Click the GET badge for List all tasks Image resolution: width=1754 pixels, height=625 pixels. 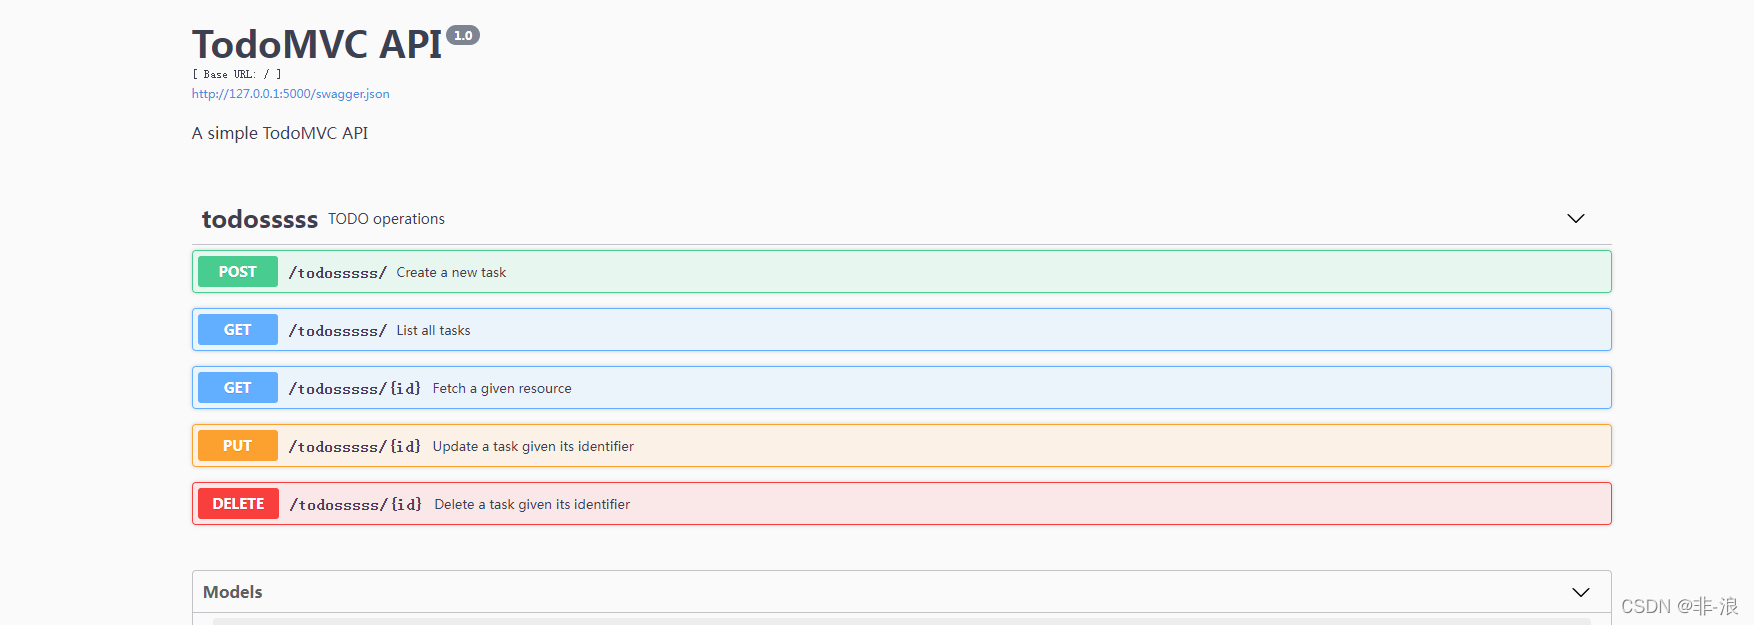pos(238,330)
